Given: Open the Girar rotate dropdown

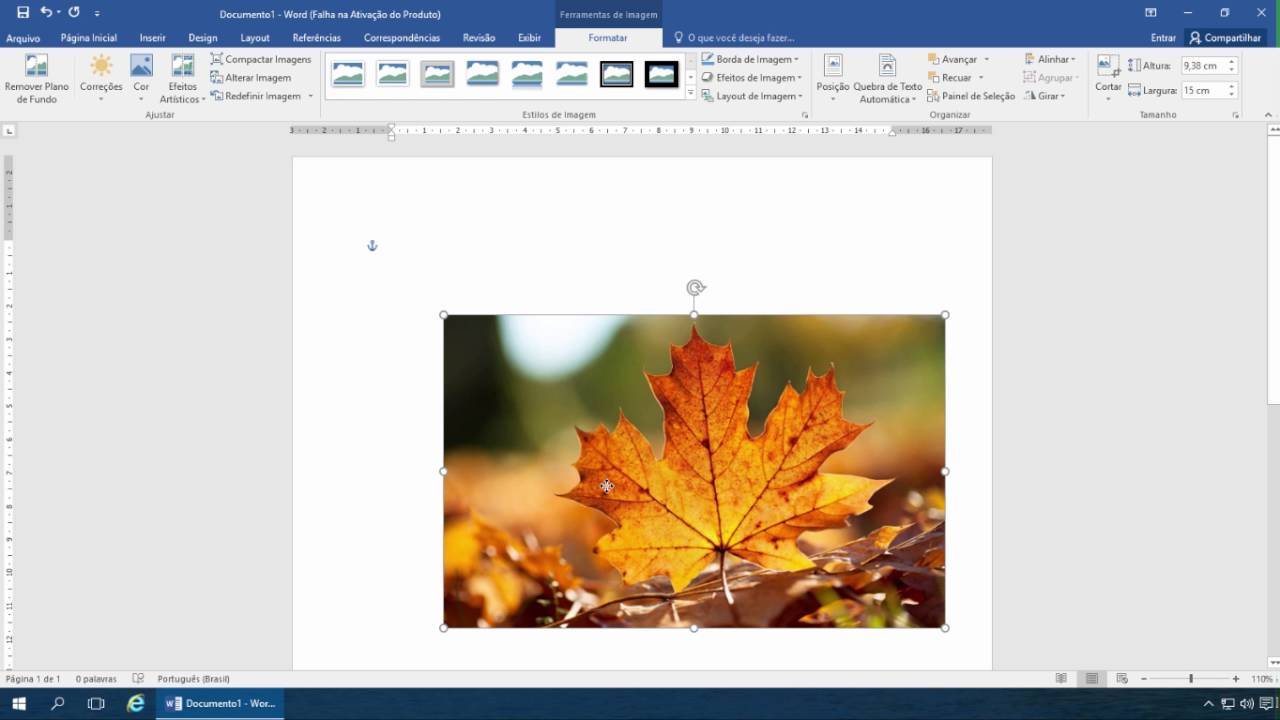Looking at the screenshot, I should click(x=1044, y=96).
